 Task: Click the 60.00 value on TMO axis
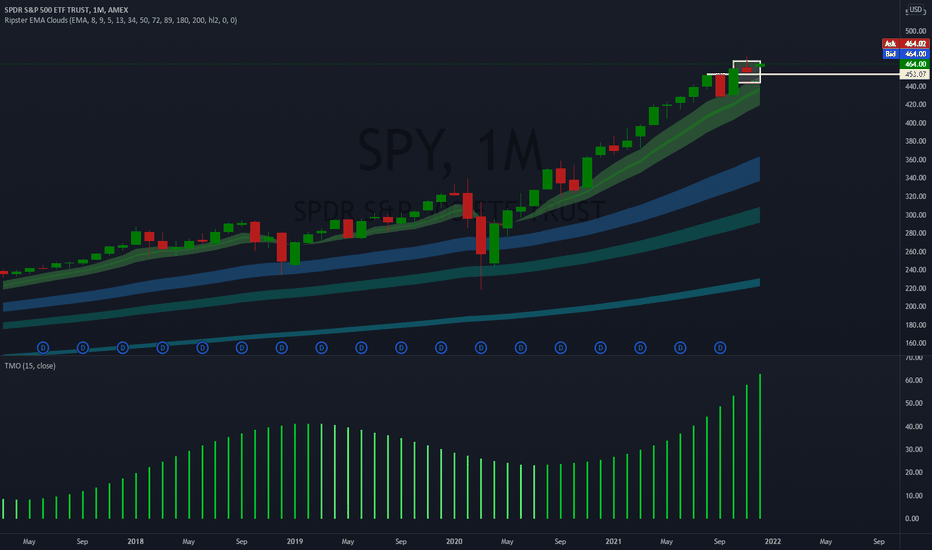click(914, 380)
